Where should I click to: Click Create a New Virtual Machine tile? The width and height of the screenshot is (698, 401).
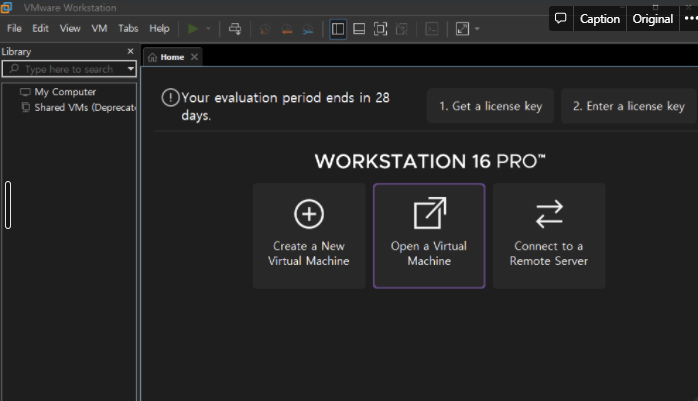[309, 236]
